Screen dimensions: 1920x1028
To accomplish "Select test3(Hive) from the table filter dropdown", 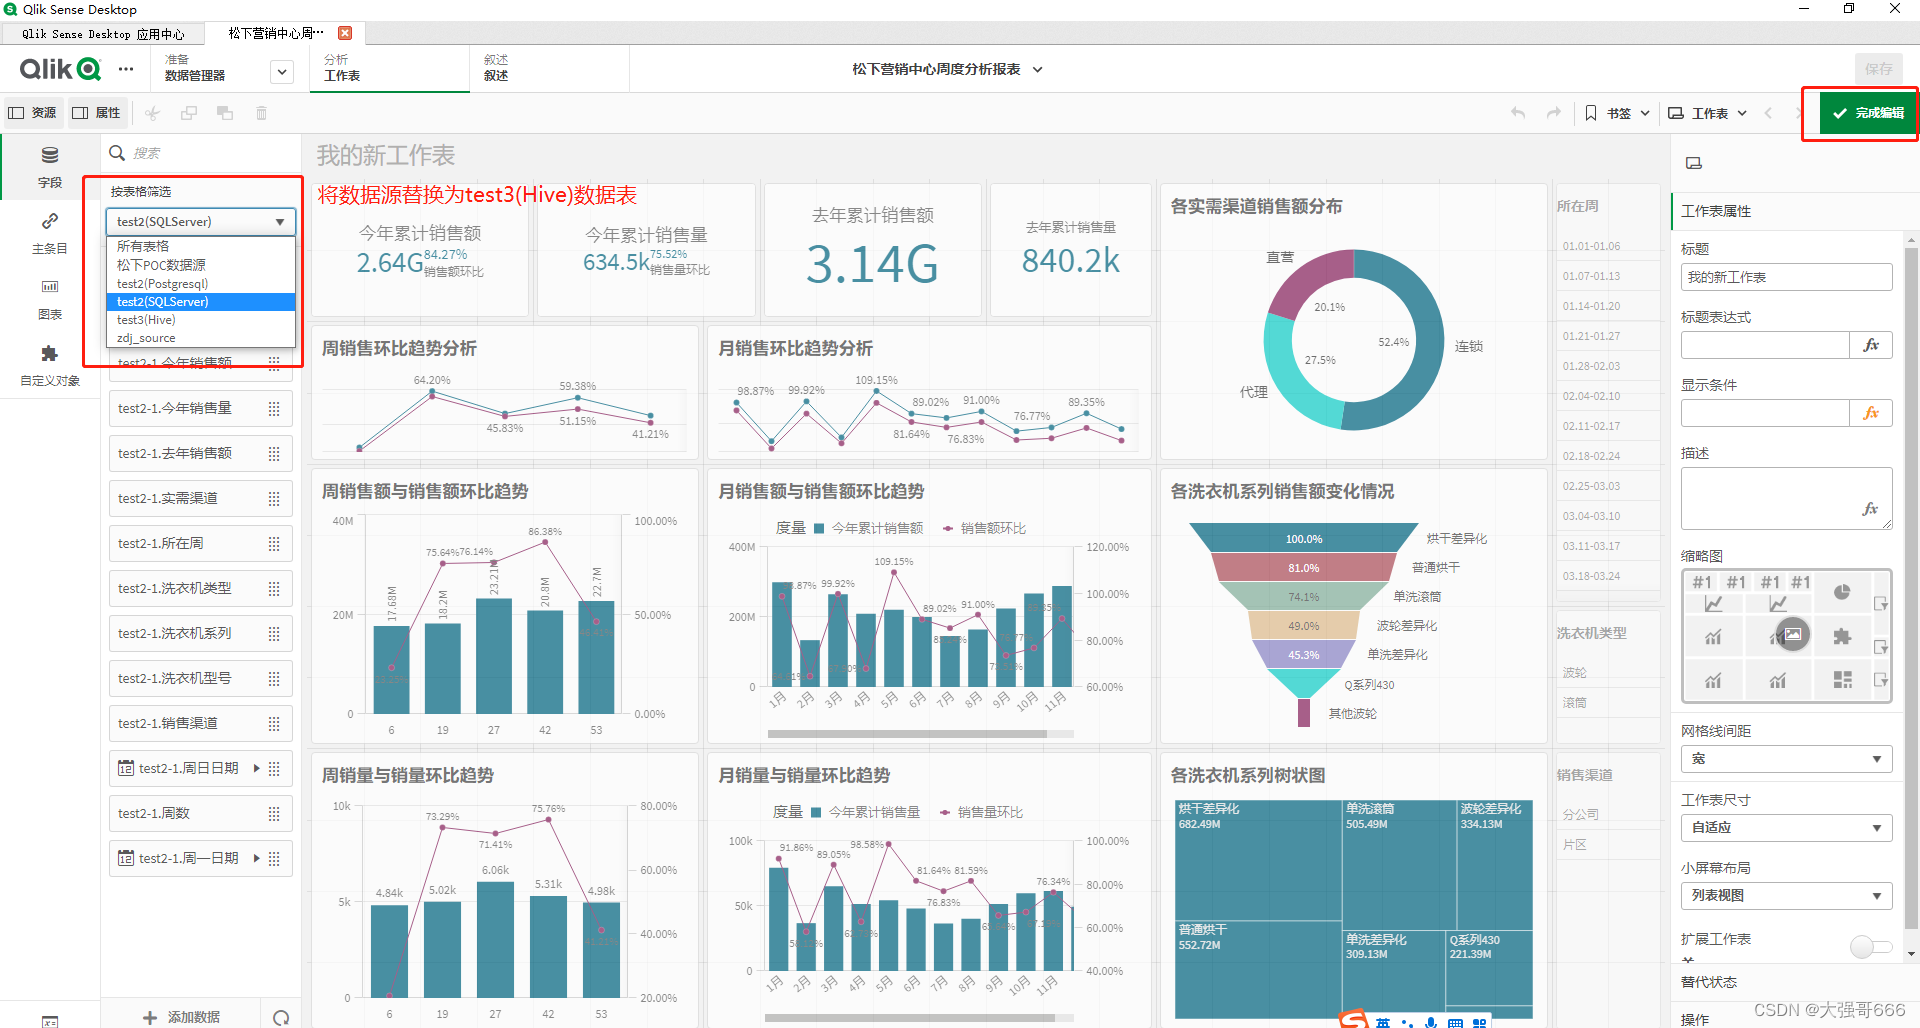I will (146, 319).
